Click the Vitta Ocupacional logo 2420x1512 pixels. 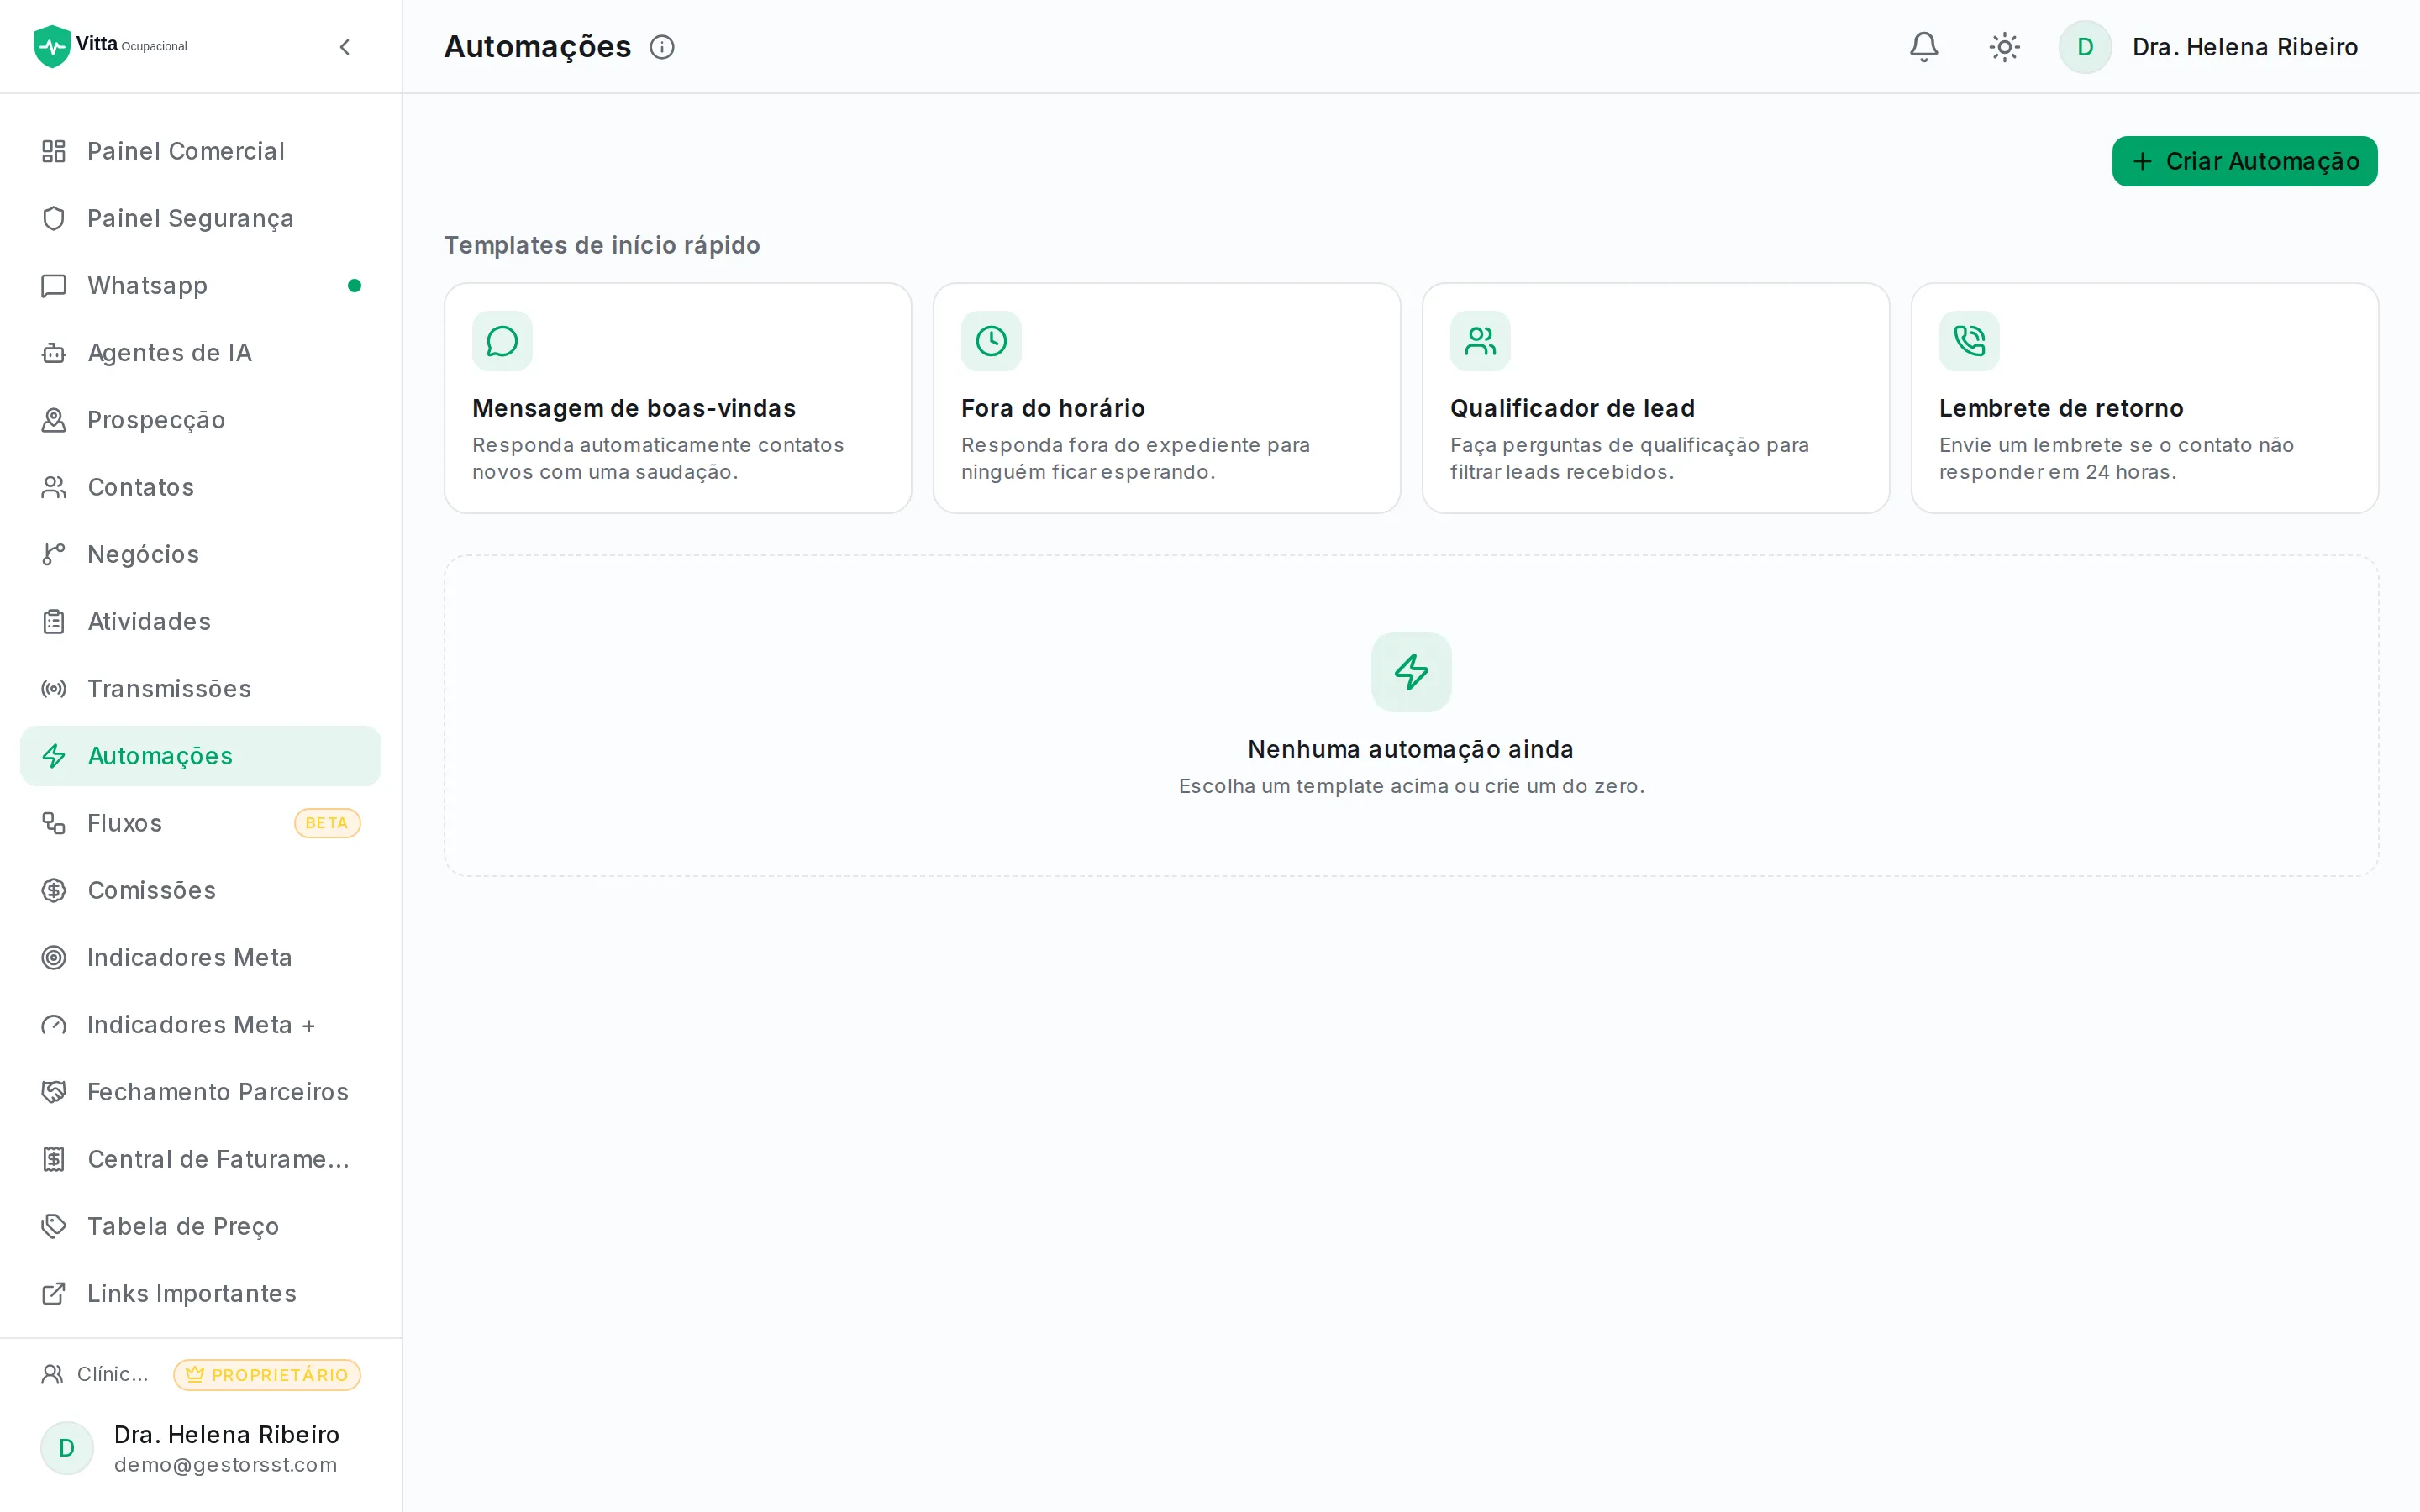(x=110, y=46)
